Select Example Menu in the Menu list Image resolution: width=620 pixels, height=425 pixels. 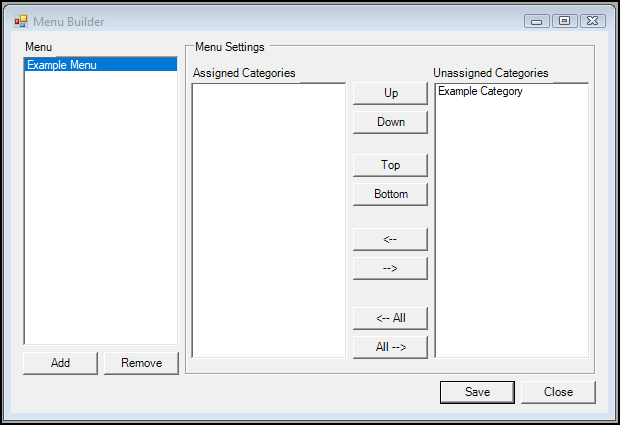(101, 65)
